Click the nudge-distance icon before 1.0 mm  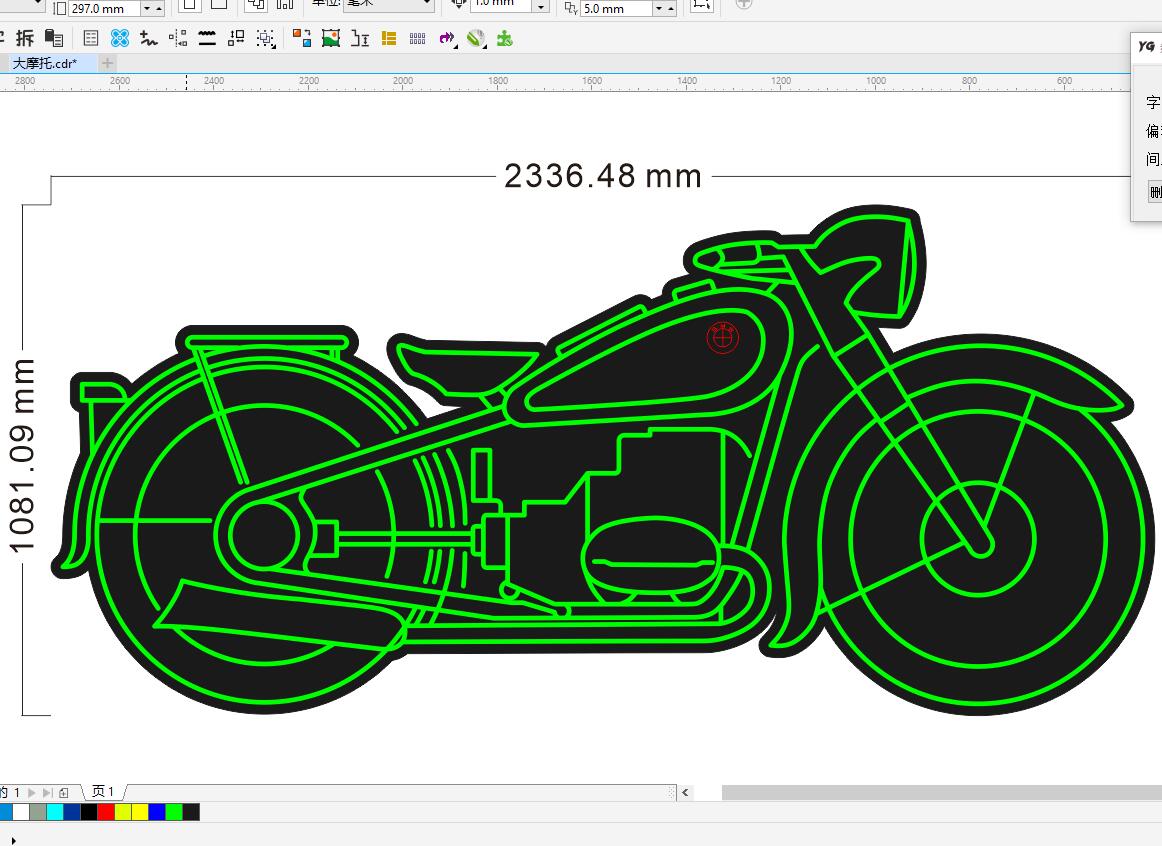pyautogui.click(x=459, y=6)
